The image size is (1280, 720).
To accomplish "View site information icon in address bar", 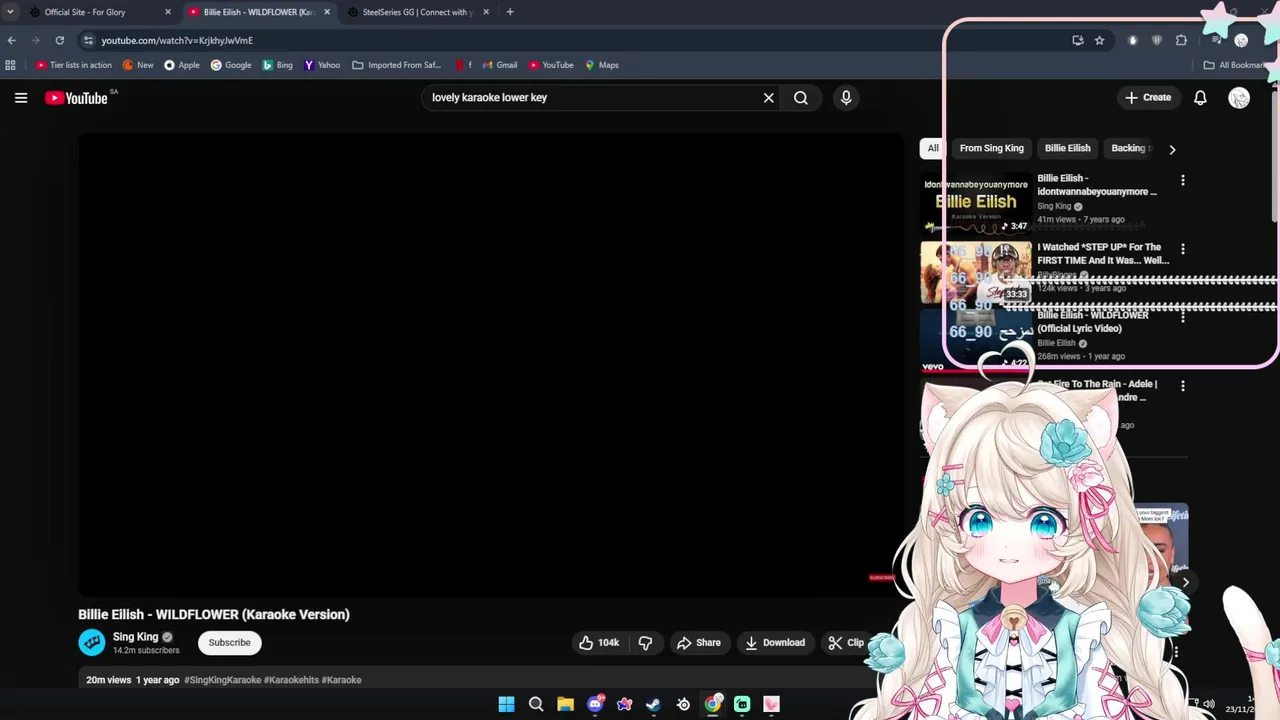I will tap(88, 40).
